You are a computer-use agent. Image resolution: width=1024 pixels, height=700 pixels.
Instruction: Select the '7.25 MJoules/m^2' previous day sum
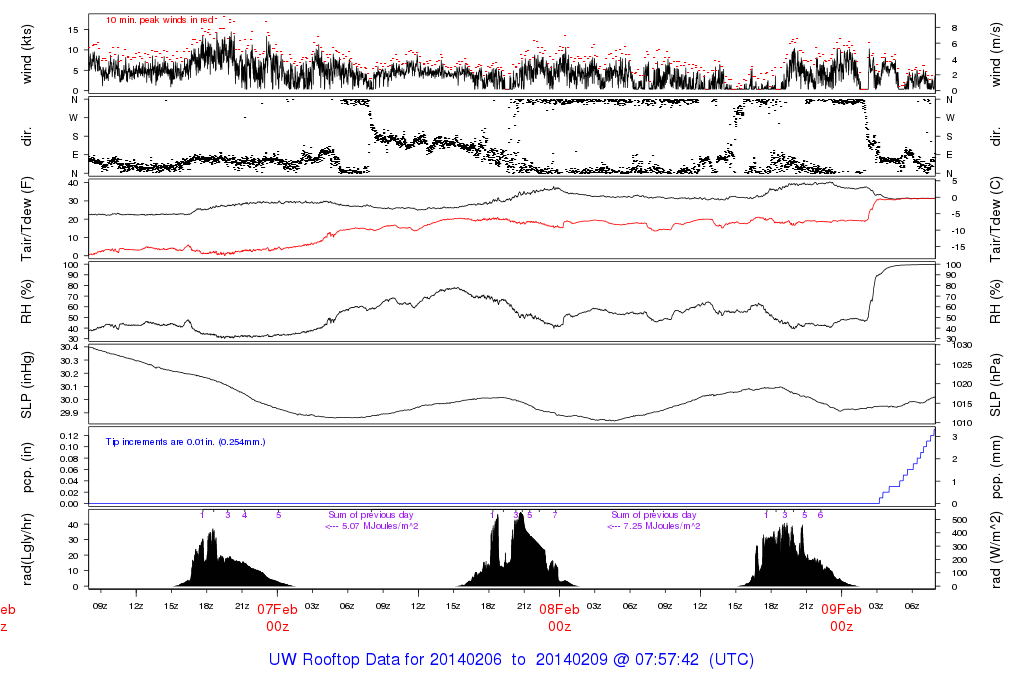click(x=662, y=526)
